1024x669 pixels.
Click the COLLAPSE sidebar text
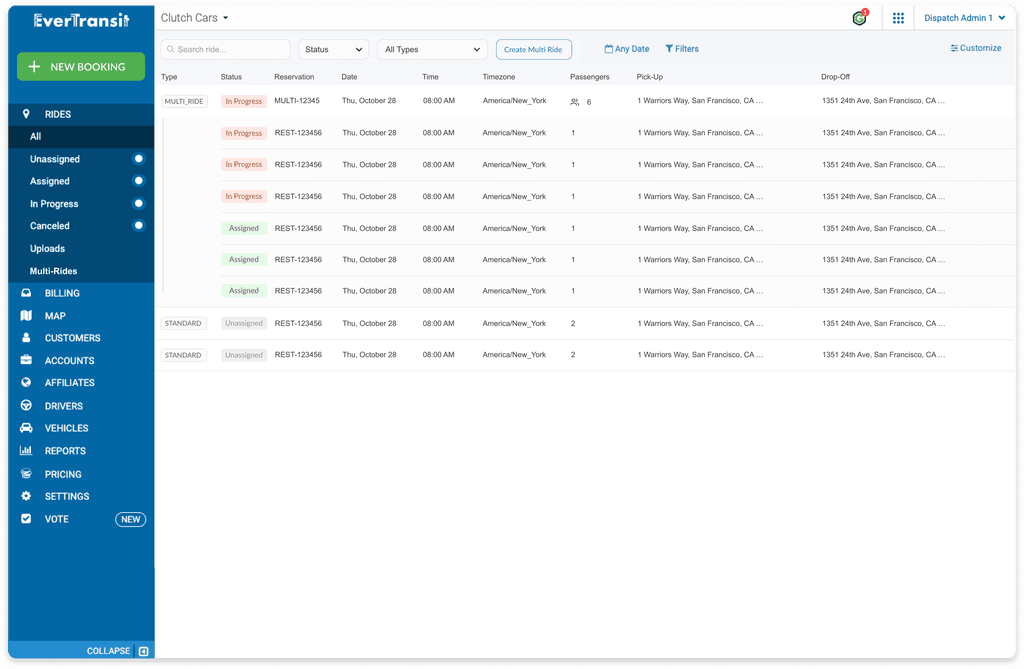point(108,651)
